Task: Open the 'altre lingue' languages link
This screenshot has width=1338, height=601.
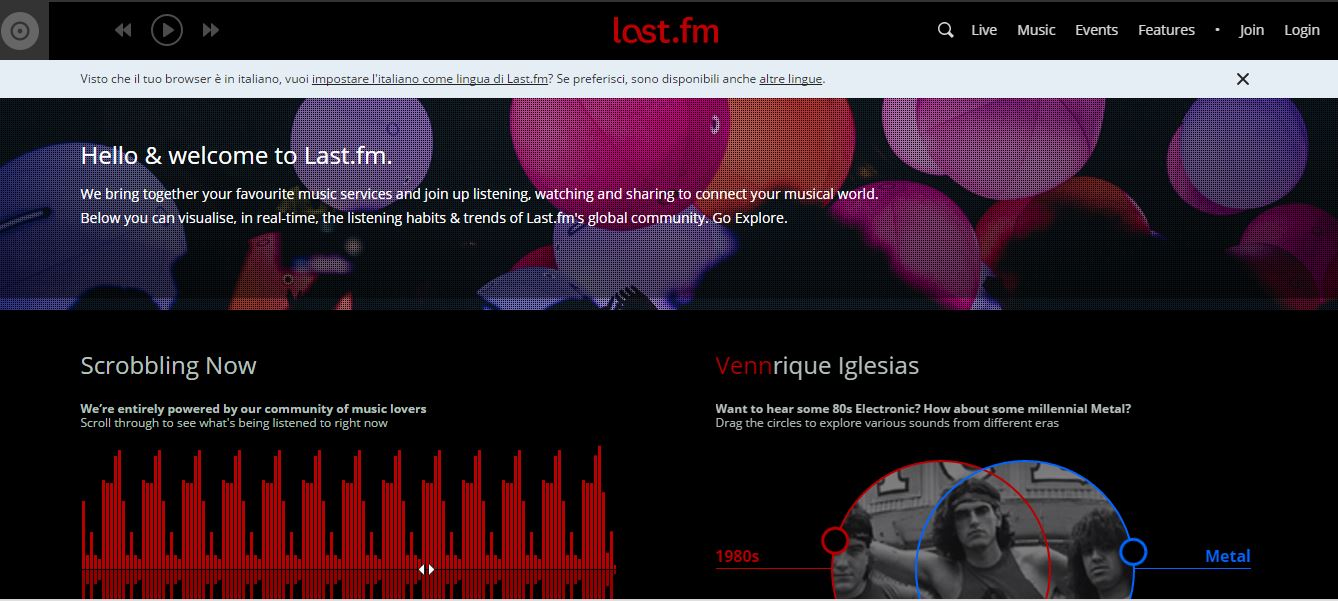Action: [790, 79]
